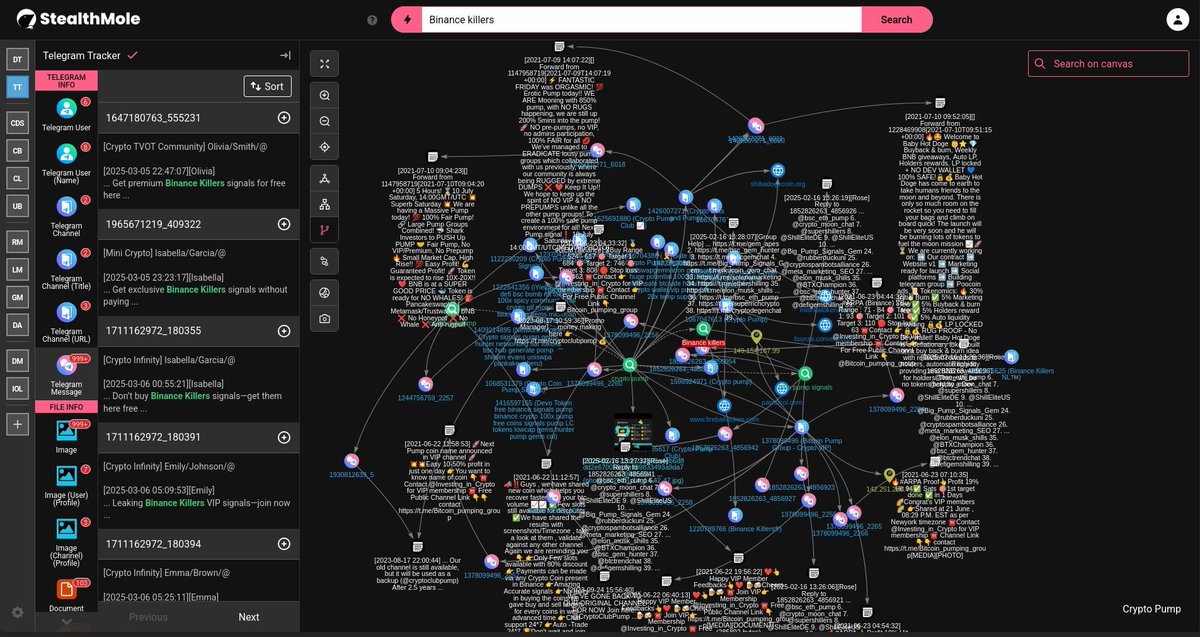
Task: Click the Search button
Action: (896, 19)
